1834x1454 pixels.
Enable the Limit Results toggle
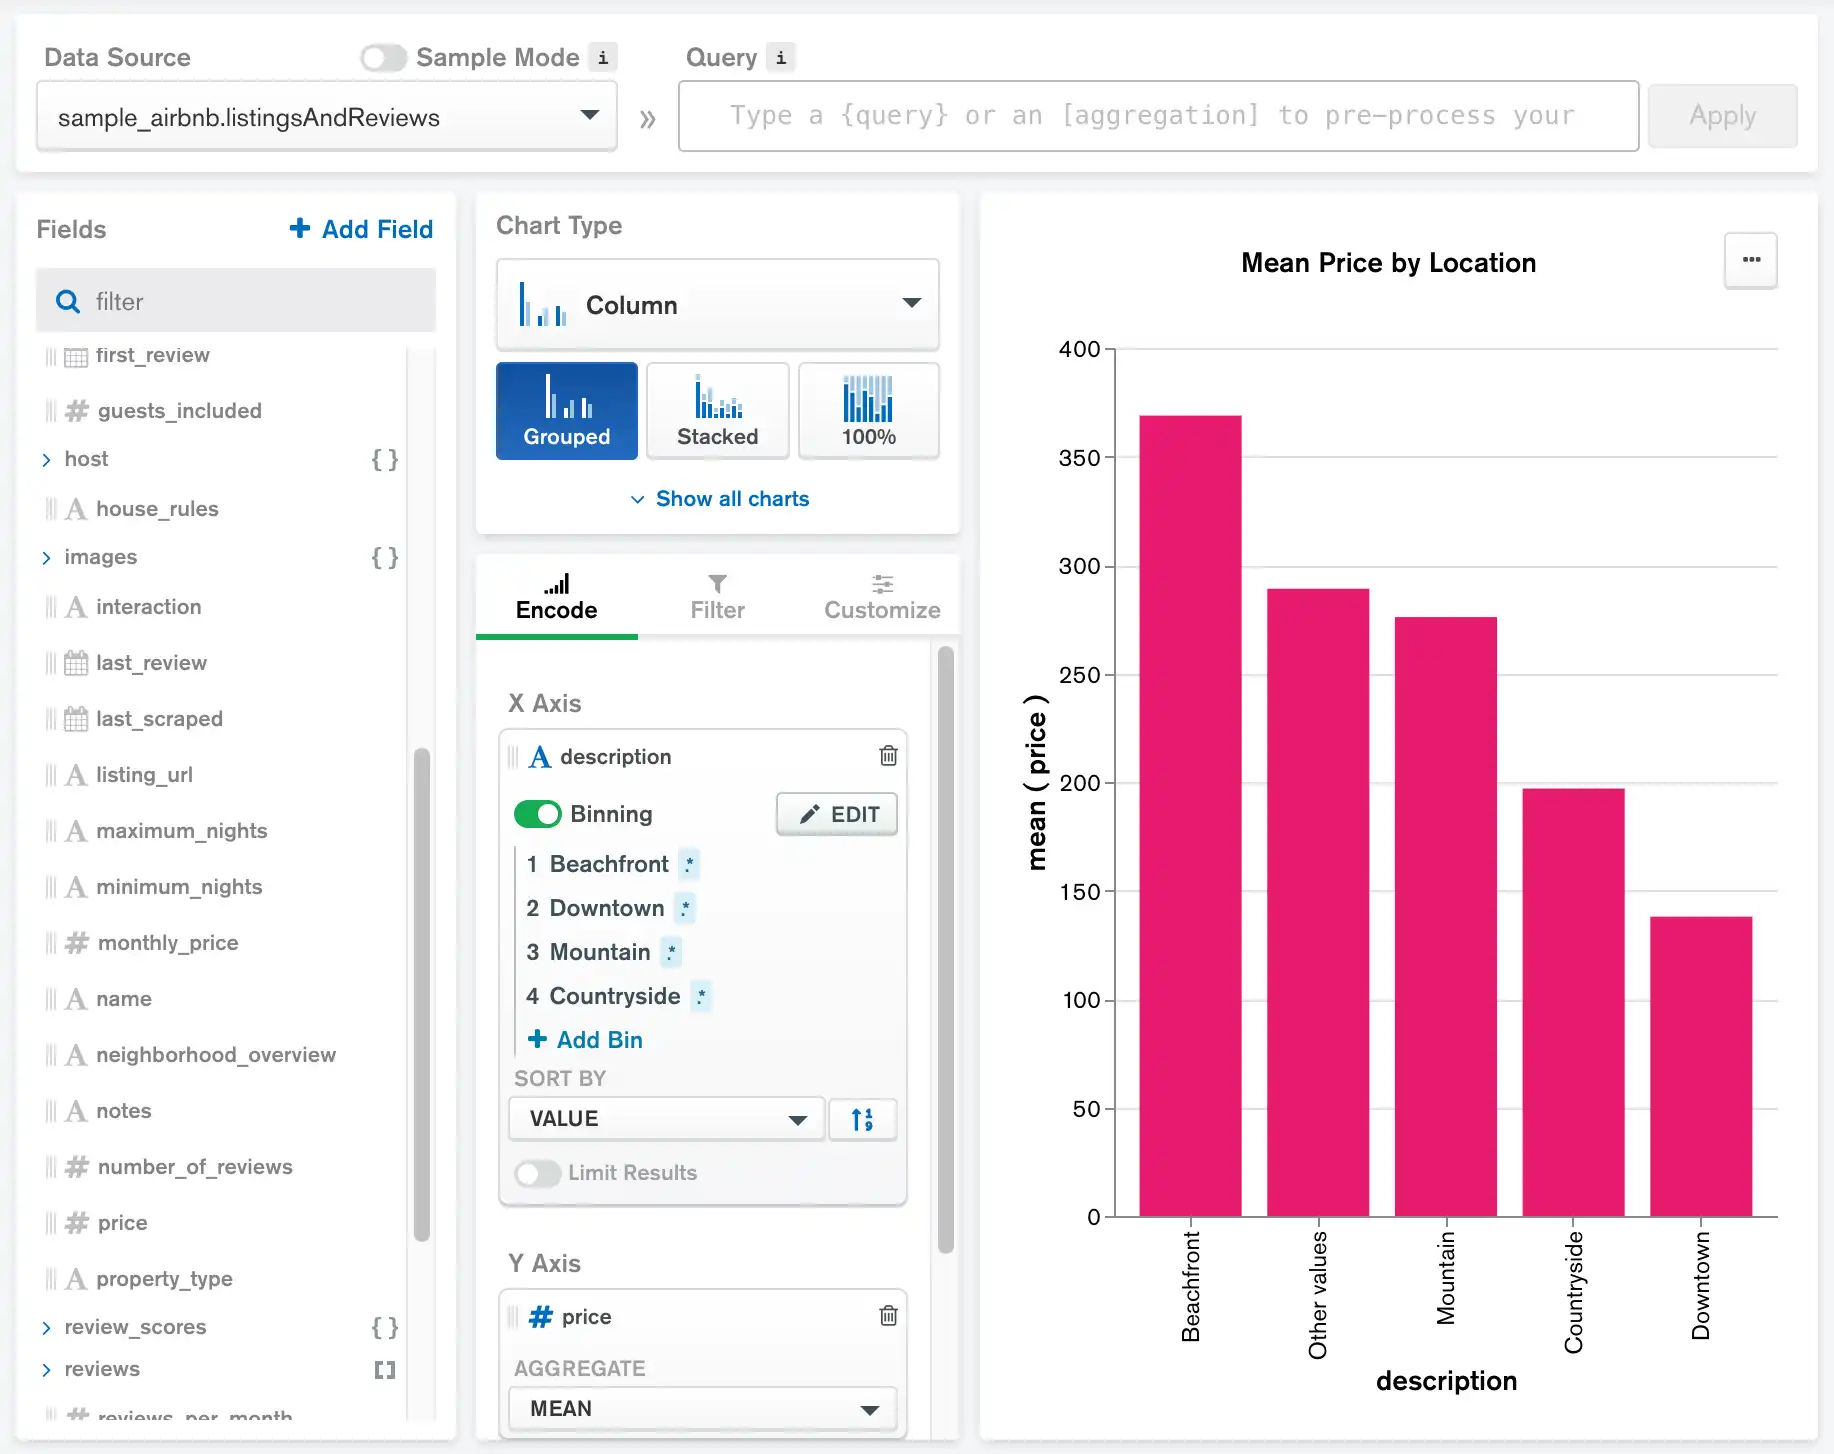click(538, 1173)
